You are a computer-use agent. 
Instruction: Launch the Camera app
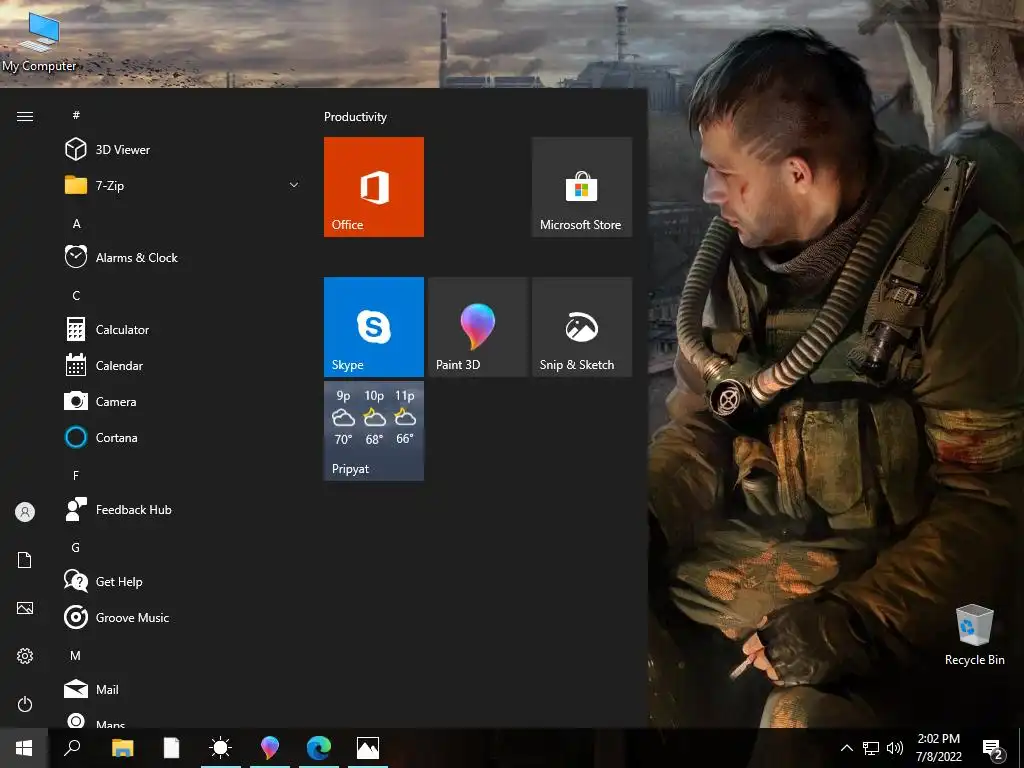pyautogui.click(x=181, y=401)
